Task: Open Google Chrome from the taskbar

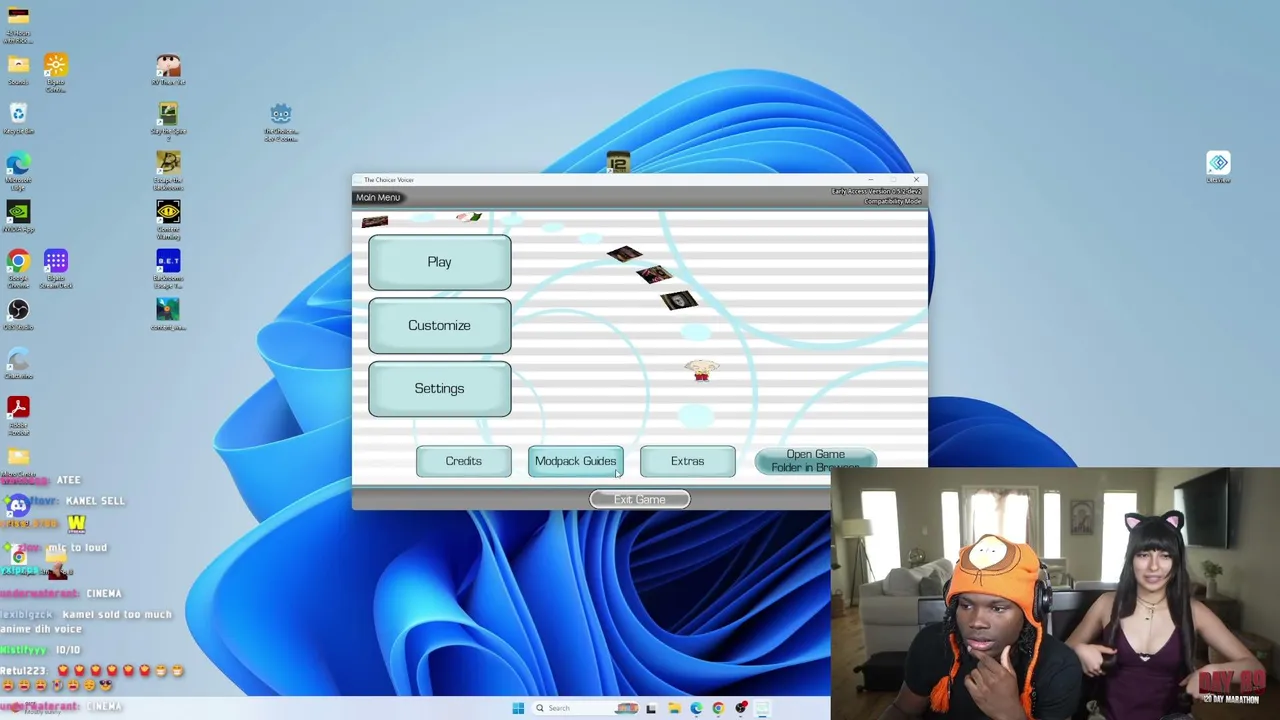Action: click(718, 708)
